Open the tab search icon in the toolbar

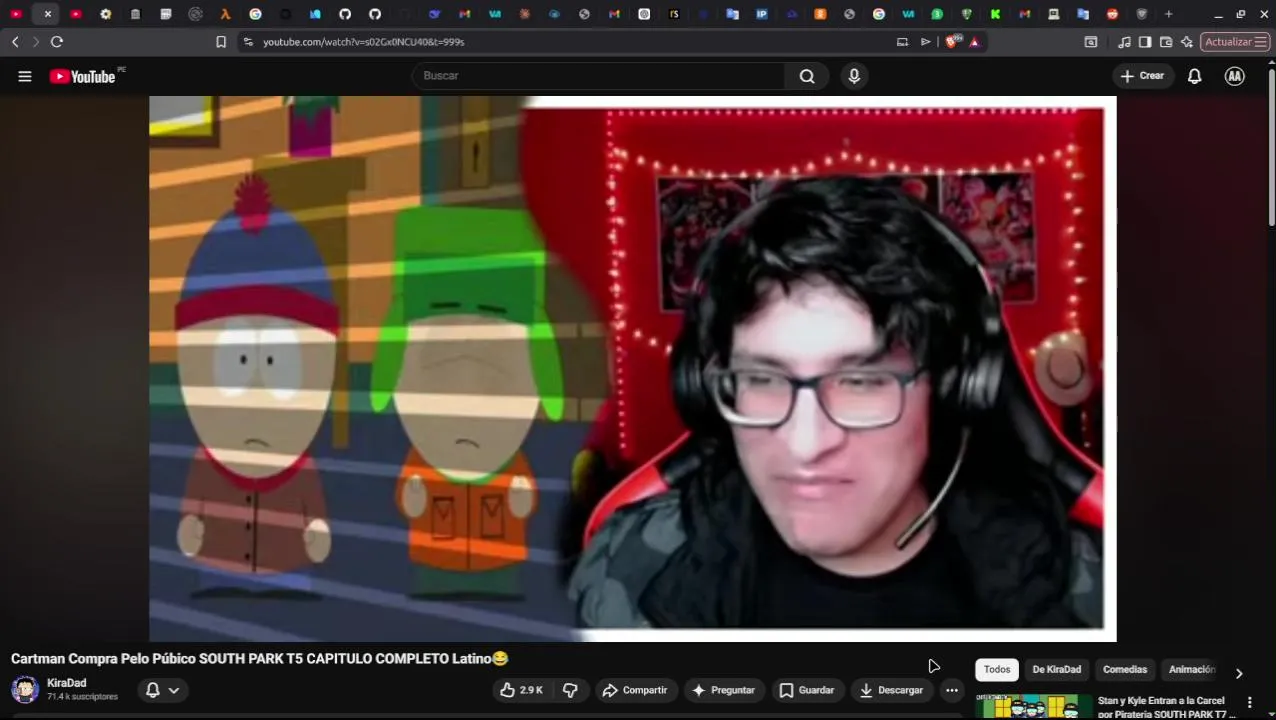[x=1091, y=42]
